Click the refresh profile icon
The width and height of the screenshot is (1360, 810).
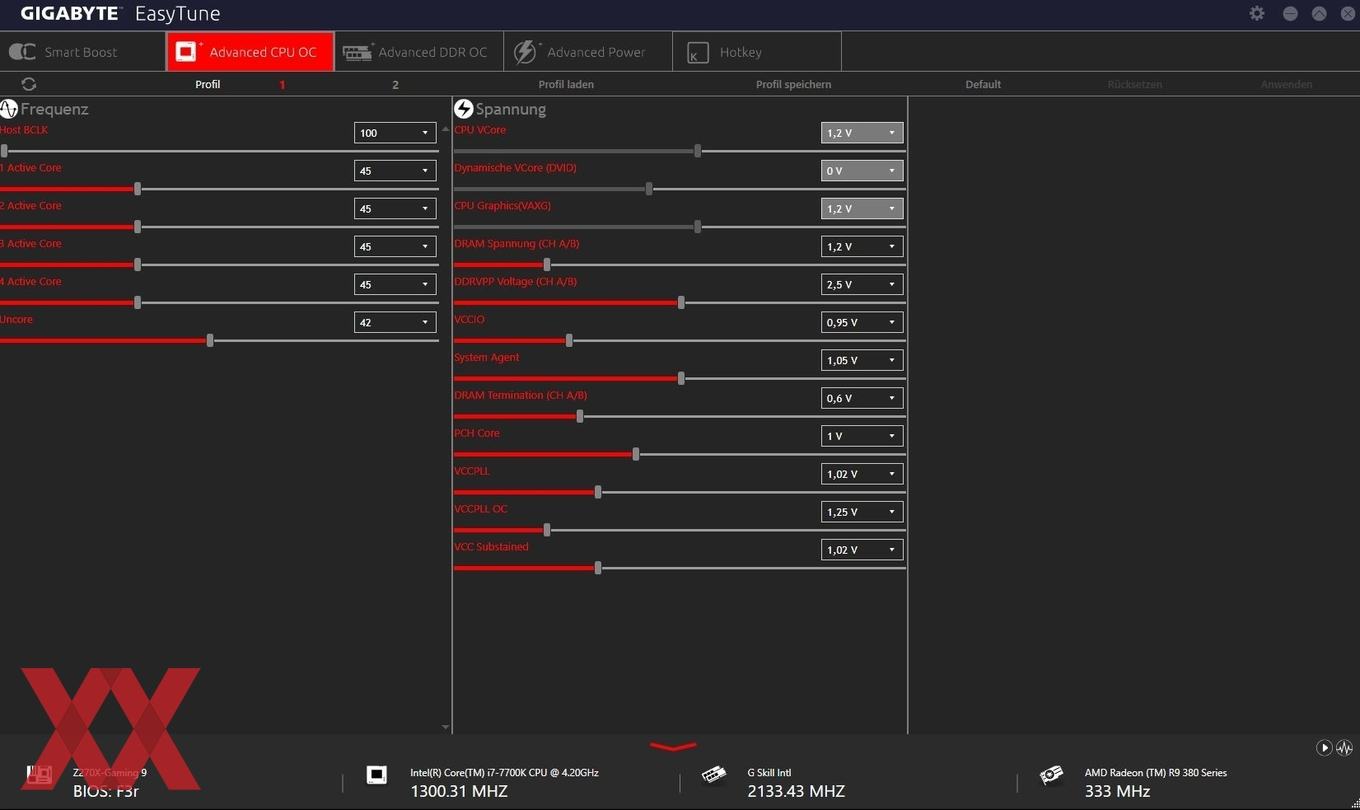coord(28,84)
